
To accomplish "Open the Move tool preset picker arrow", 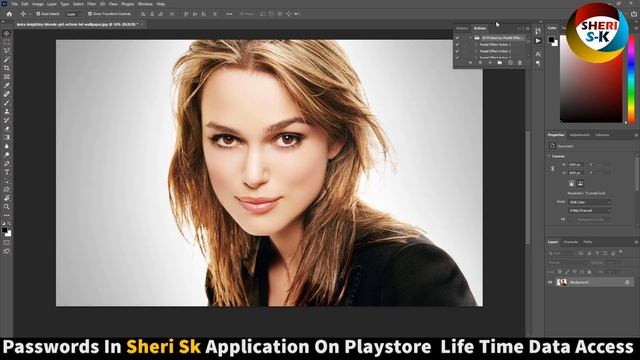I will pos(30,14).
